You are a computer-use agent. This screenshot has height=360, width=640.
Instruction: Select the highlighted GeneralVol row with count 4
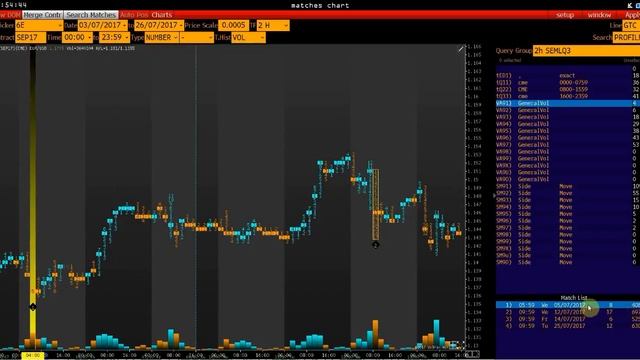[x=568, y=103]
